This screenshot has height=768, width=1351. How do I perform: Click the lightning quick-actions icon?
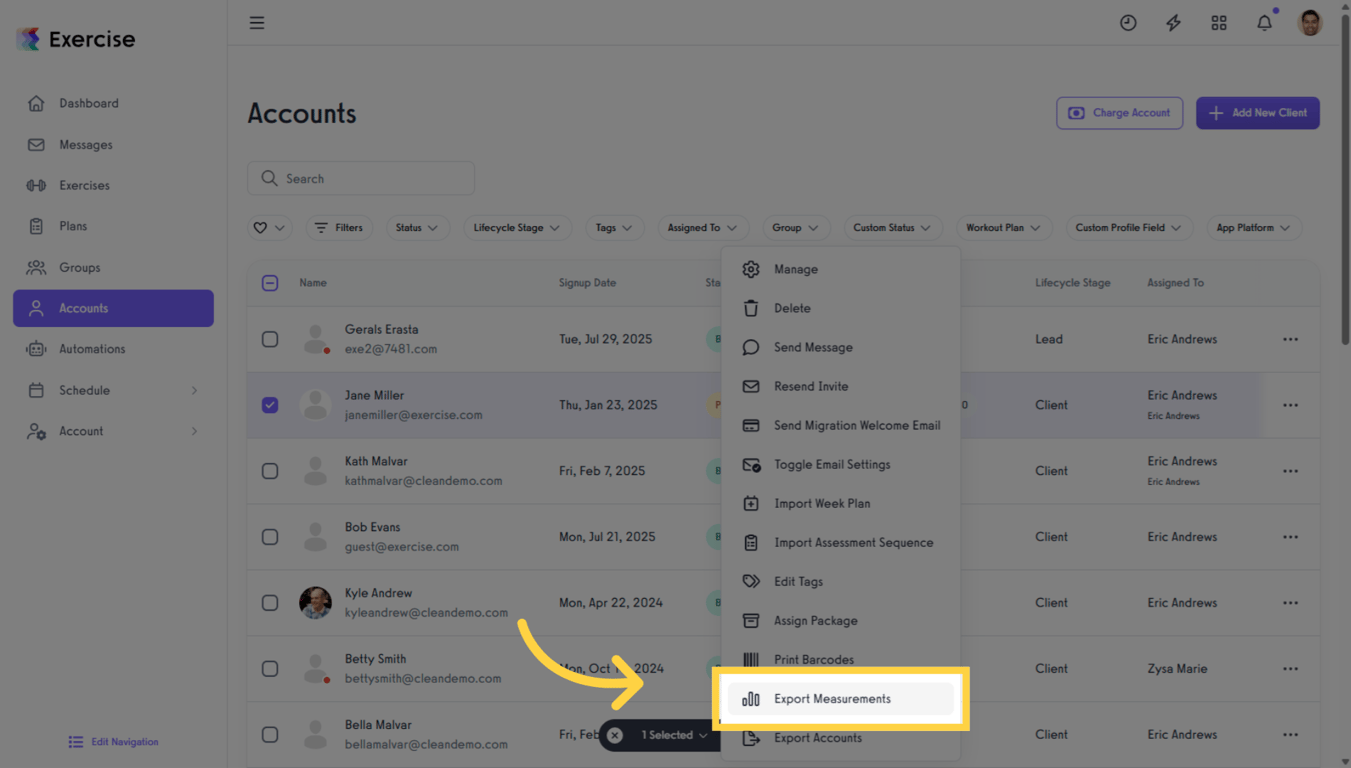[1173, 22]
